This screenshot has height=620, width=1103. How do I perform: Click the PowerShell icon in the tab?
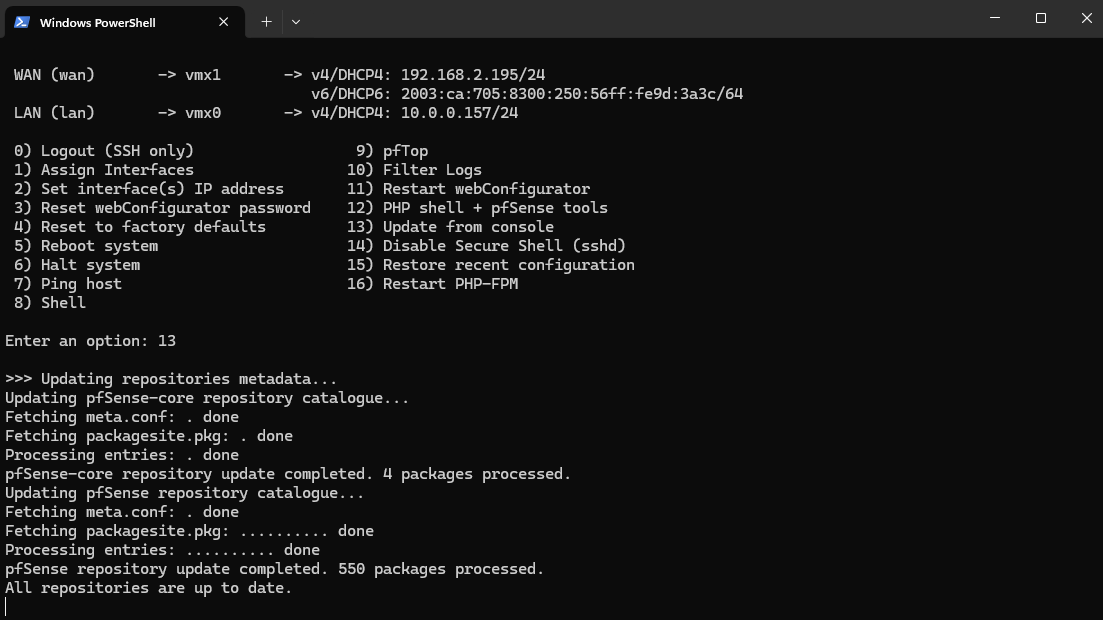click(21, 21)
